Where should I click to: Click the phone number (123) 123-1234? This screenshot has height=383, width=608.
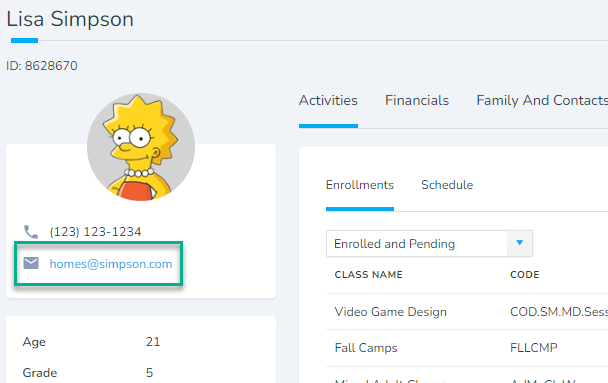coord(95,232)
